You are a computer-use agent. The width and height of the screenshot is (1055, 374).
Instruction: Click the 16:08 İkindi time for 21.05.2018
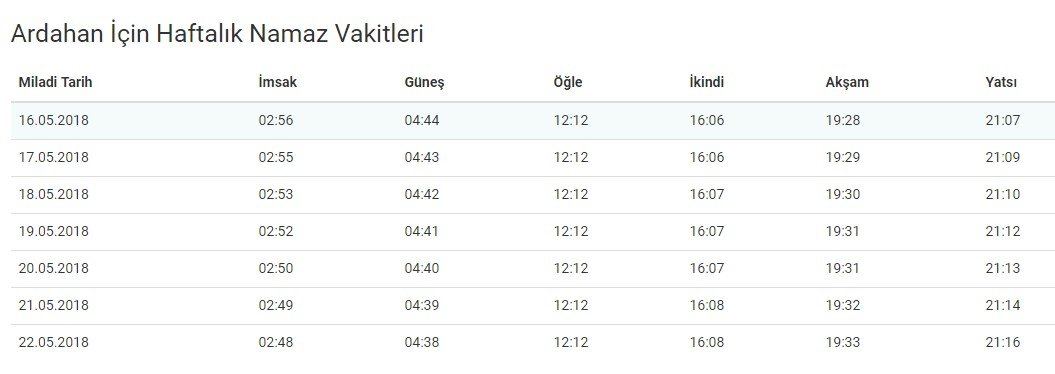click(707, 305)
